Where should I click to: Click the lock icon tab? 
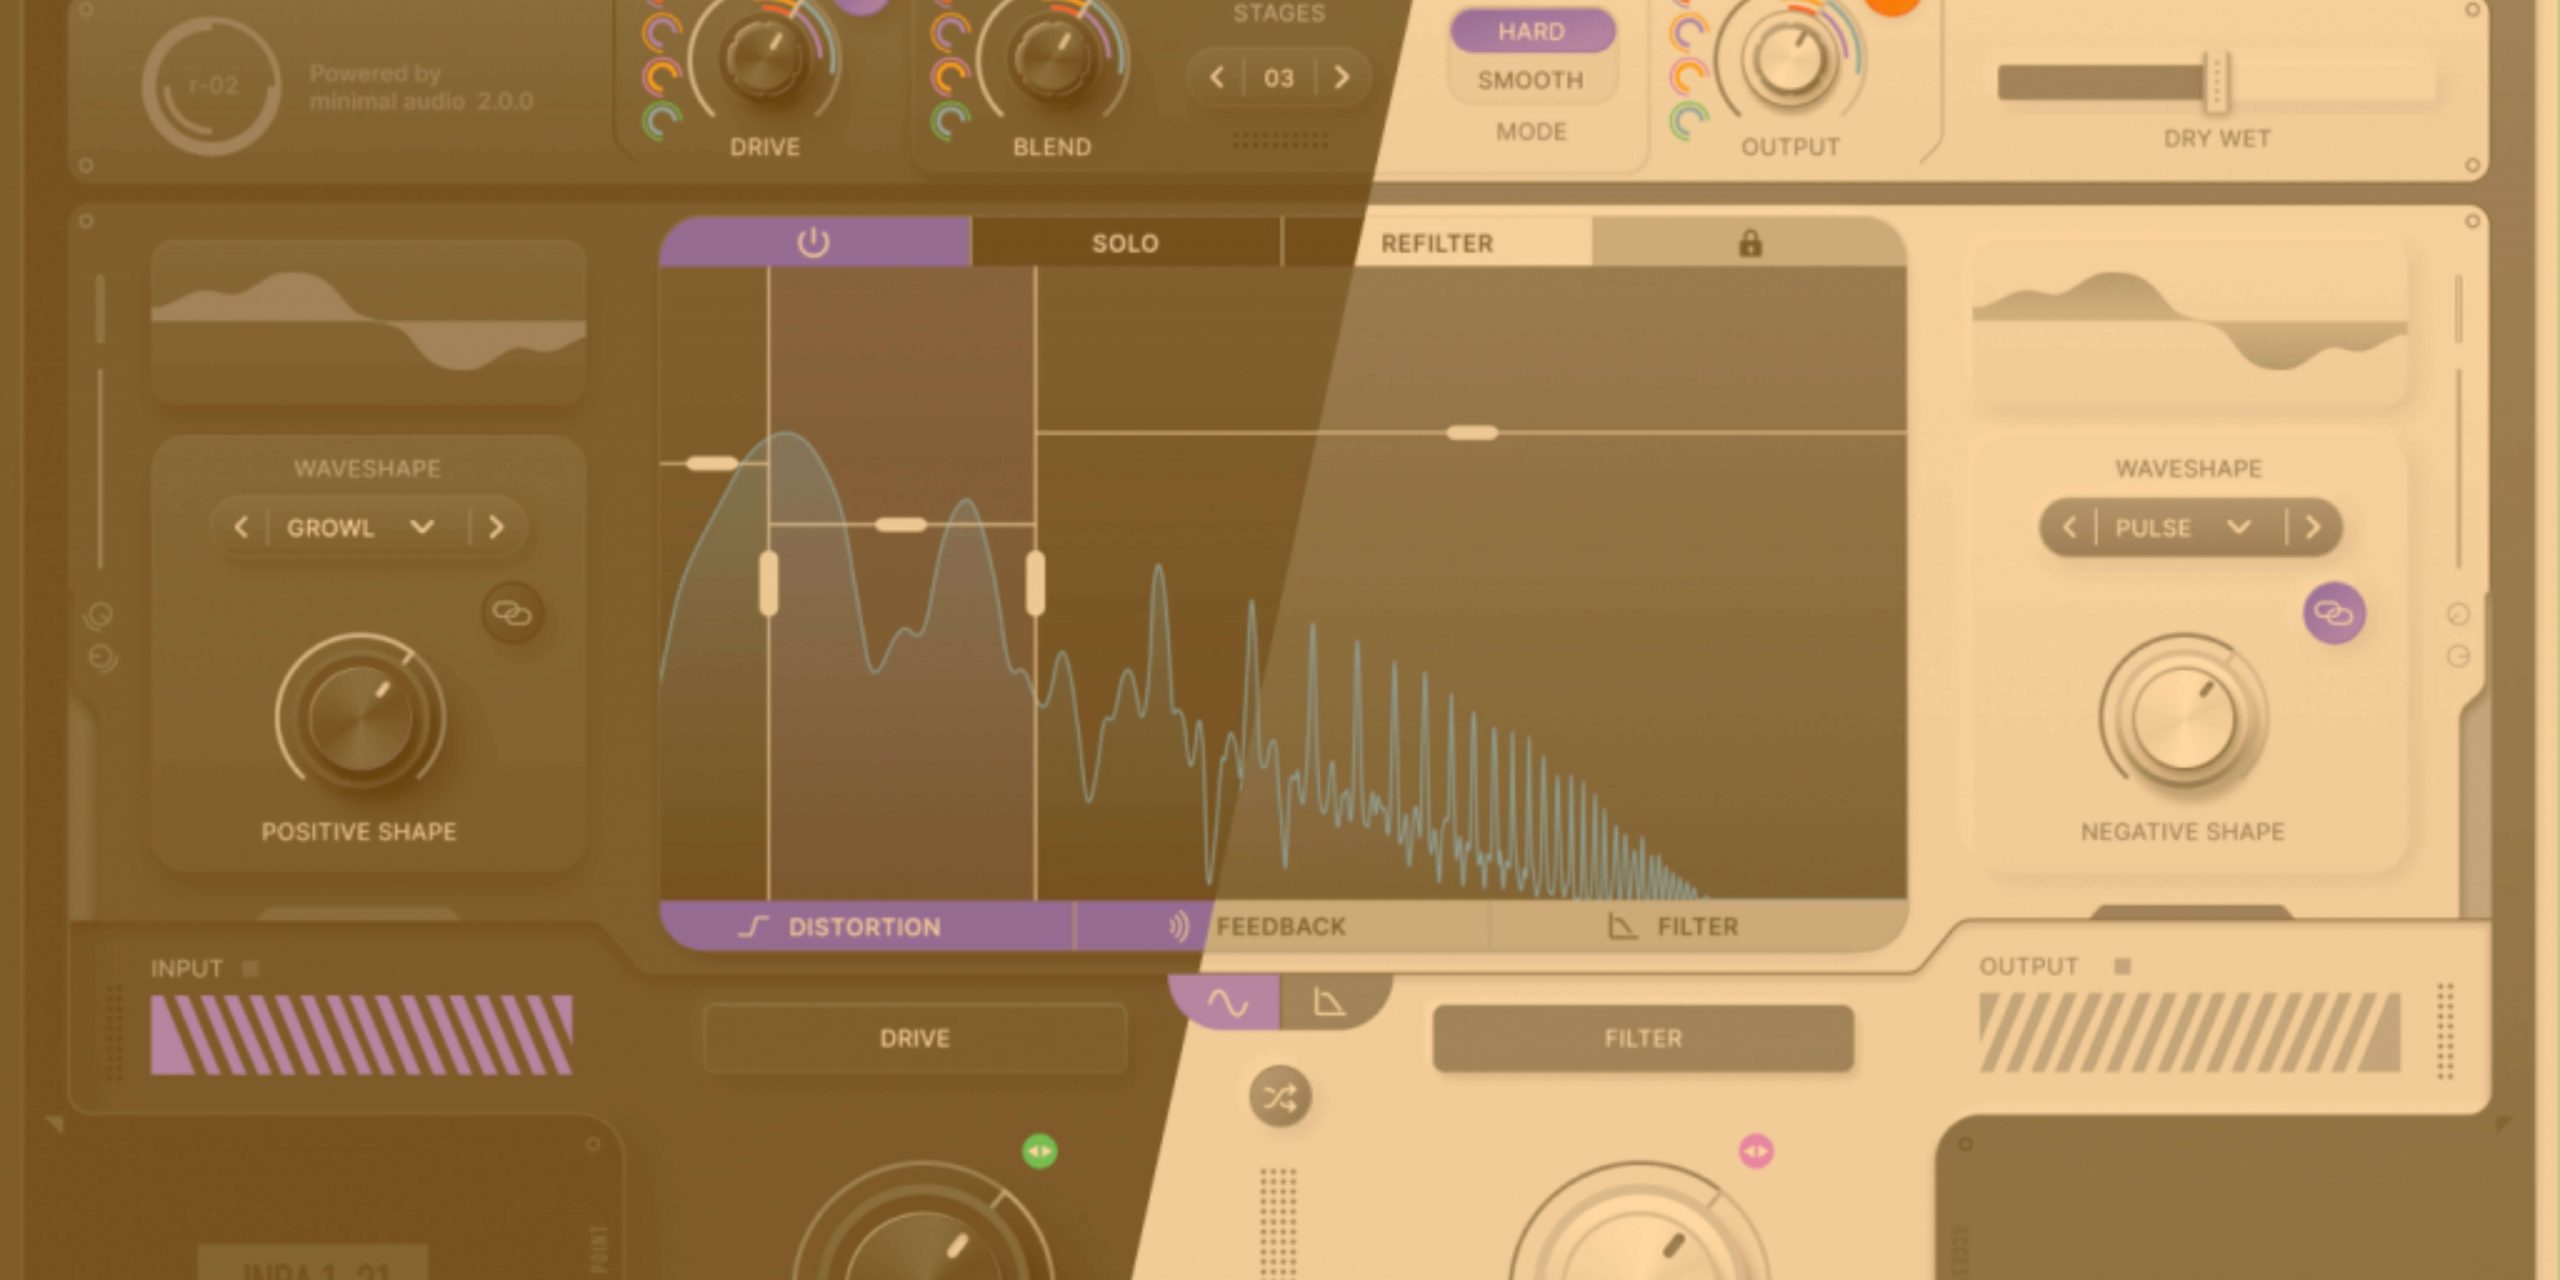(1749, 243)
